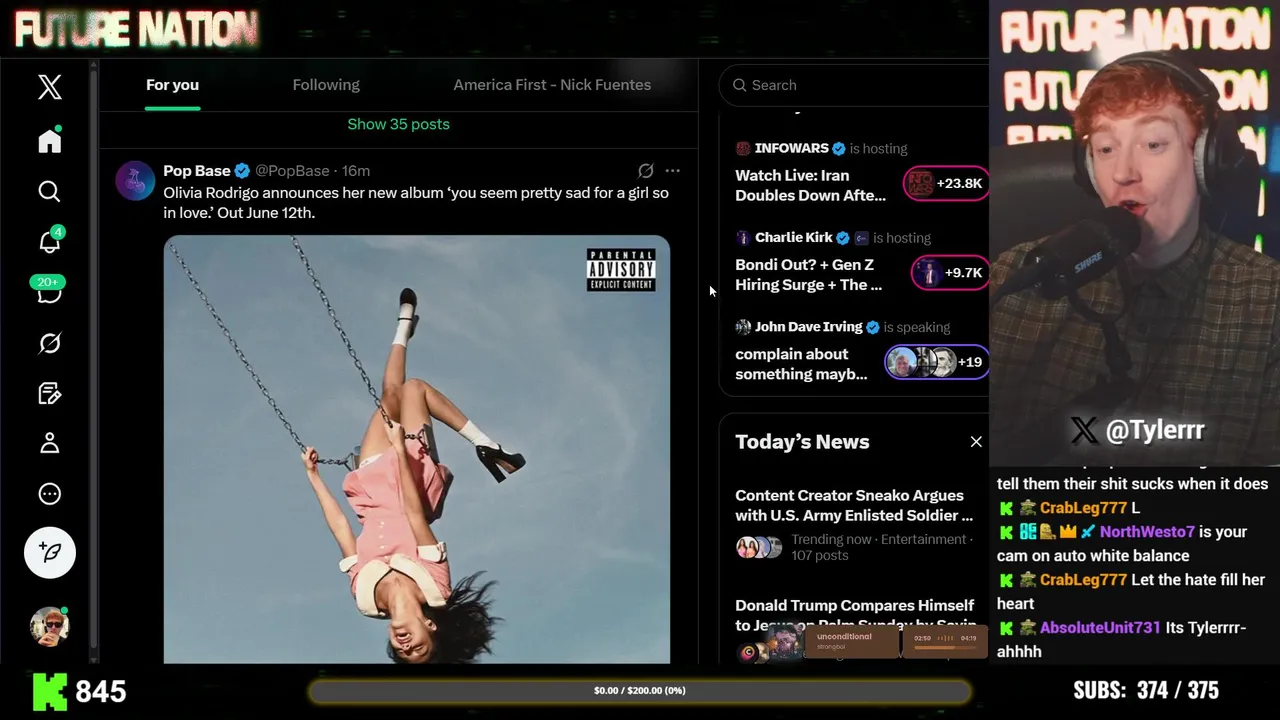Image resolution: width=1280 pixels, height=720 pixels.
Task: Click John Dave Irving +19 listeners pill
Action: coord(937,362)
